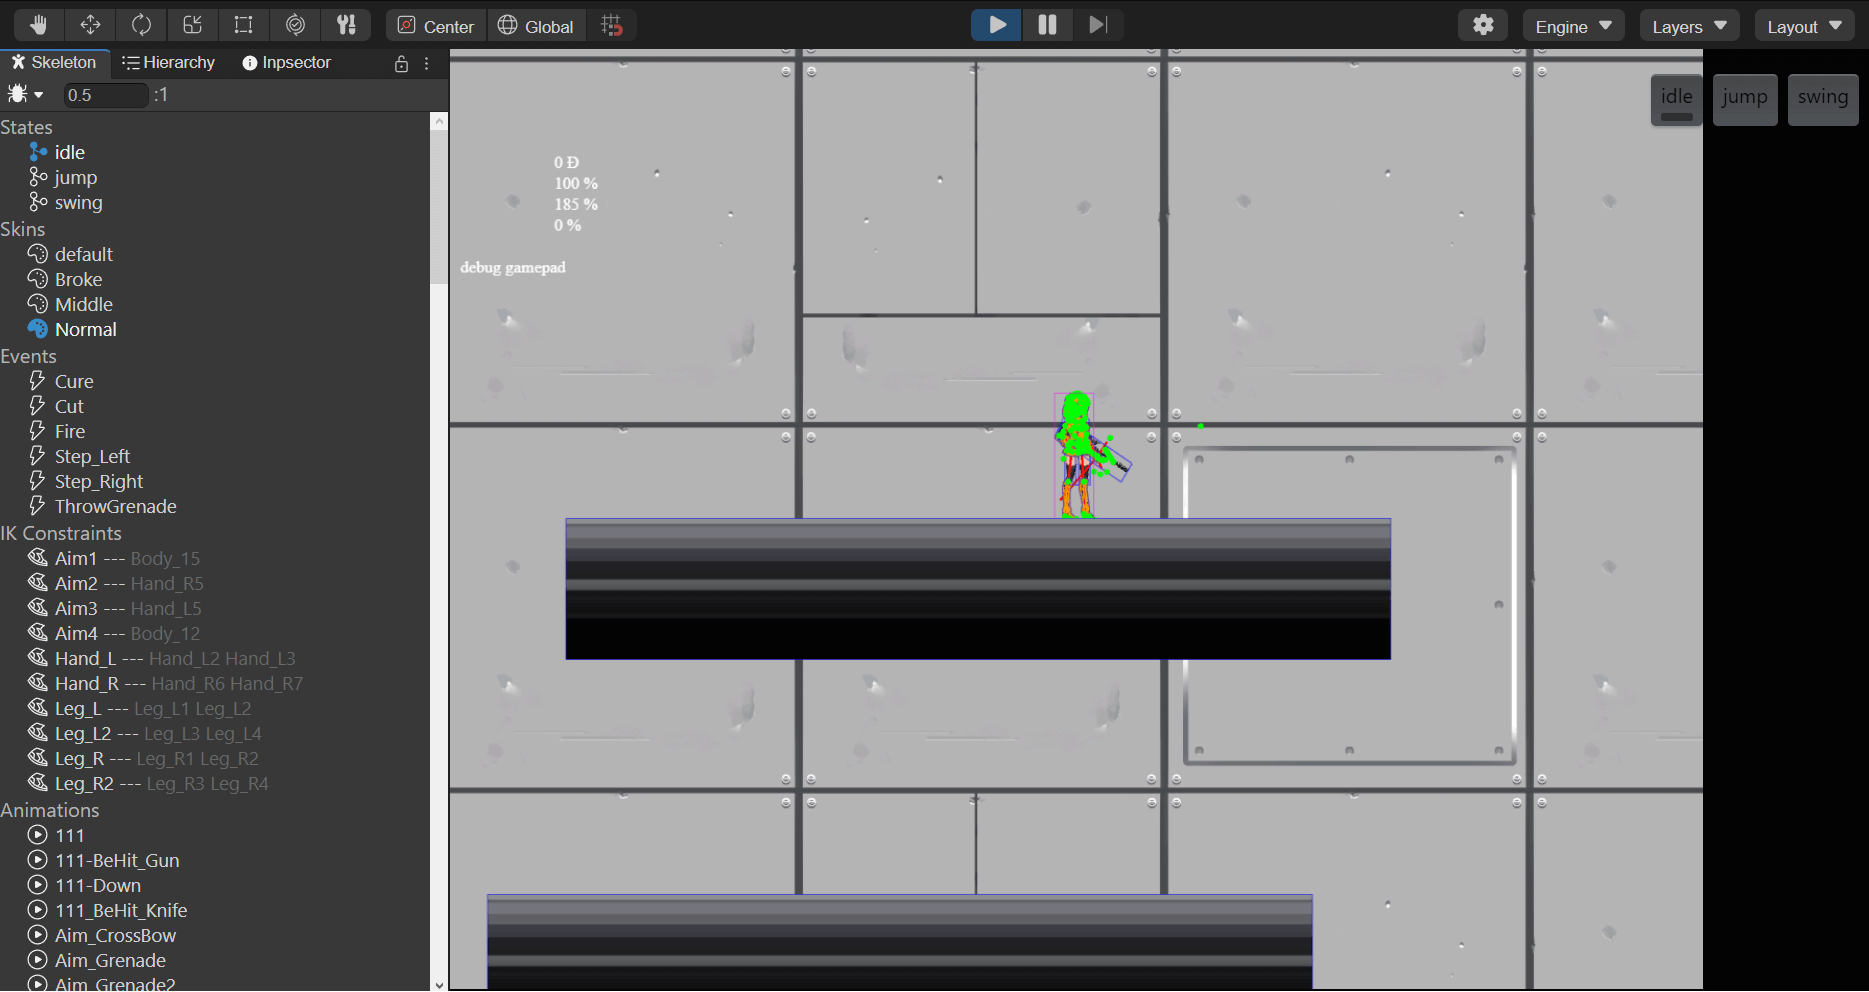This screenshot has height=992, width=1869.
Task: Toggle Center pivot mode
Action: coord(436,26)
